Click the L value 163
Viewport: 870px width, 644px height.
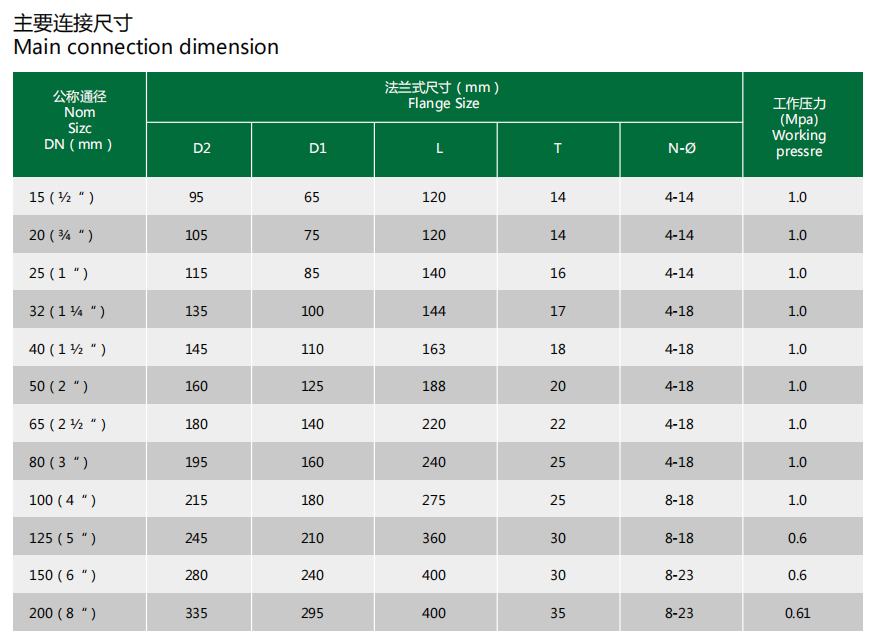[x=434, y=349]
